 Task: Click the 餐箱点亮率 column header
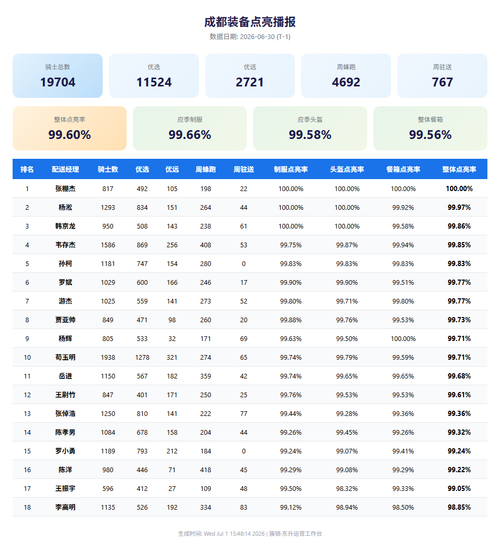(x=403, y=169)
